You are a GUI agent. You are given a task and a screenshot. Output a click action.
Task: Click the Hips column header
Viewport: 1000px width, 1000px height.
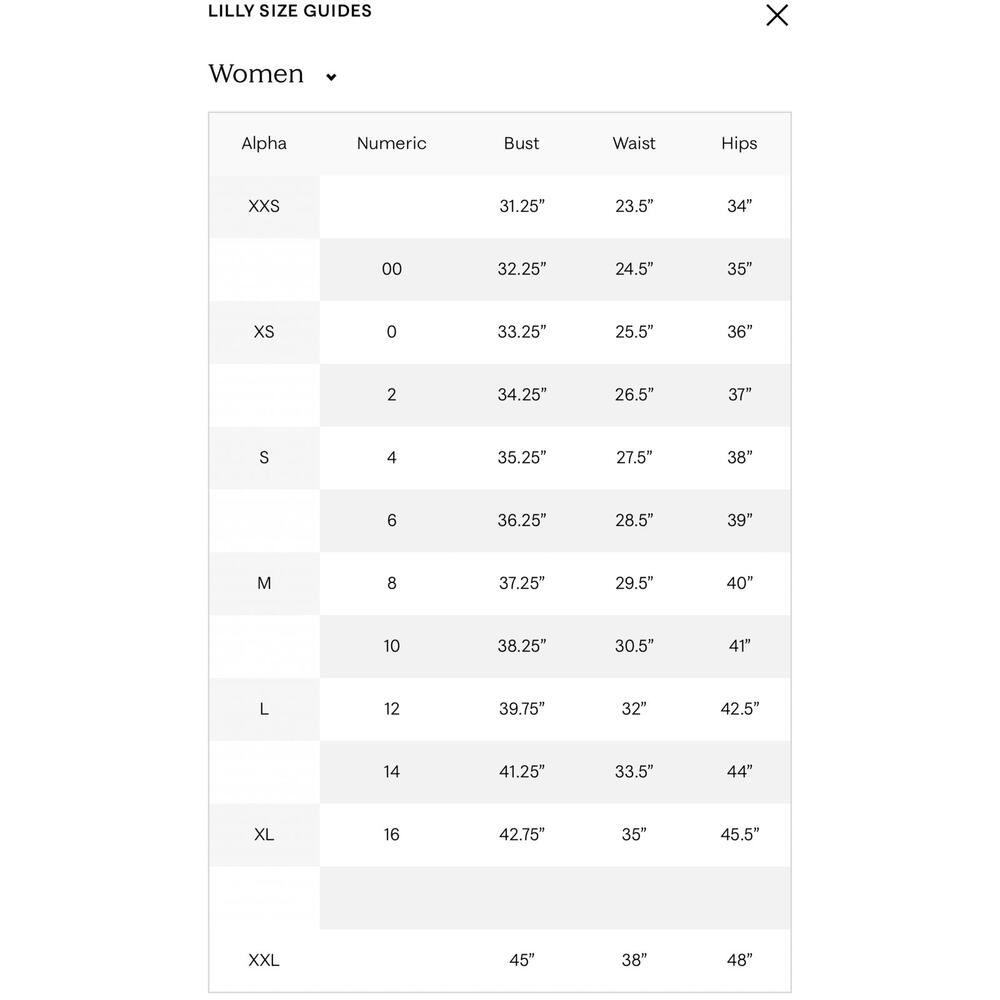[739, 143]
